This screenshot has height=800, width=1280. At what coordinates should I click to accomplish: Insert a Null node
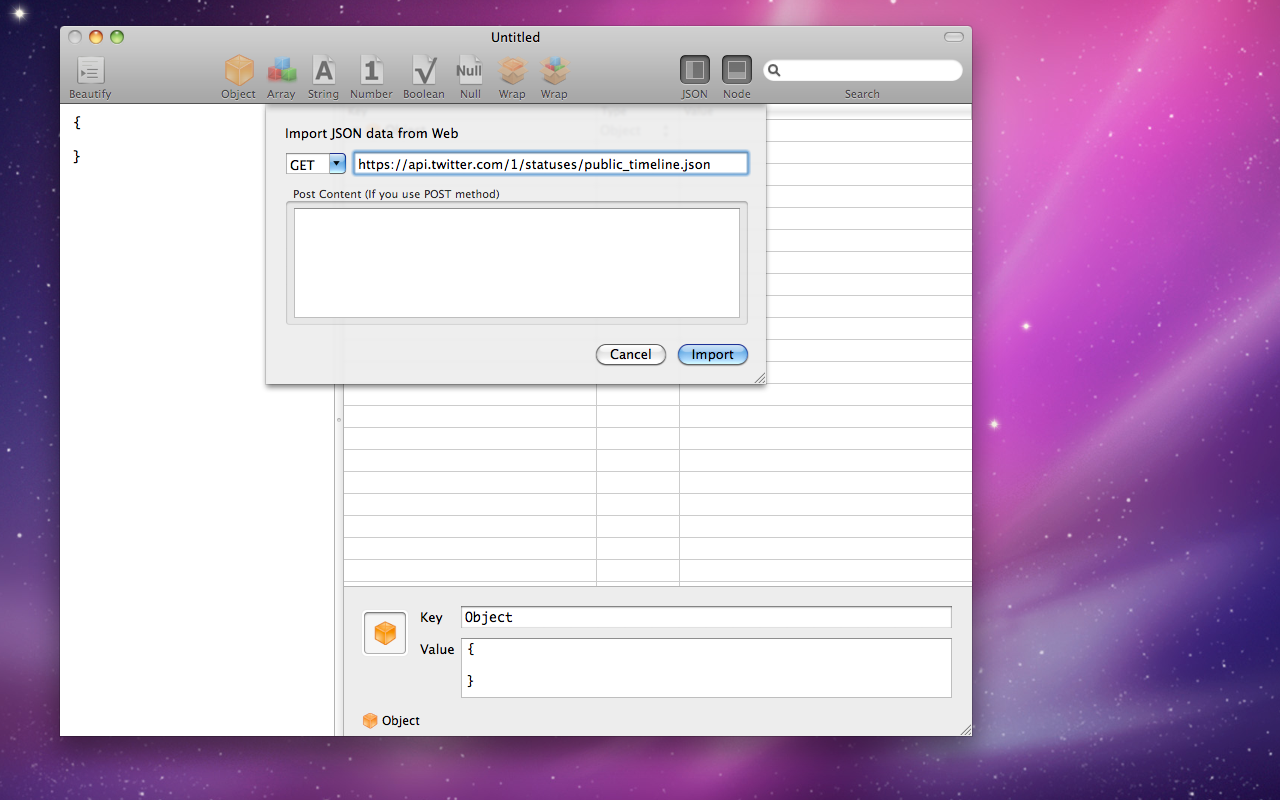pos(469,70)
